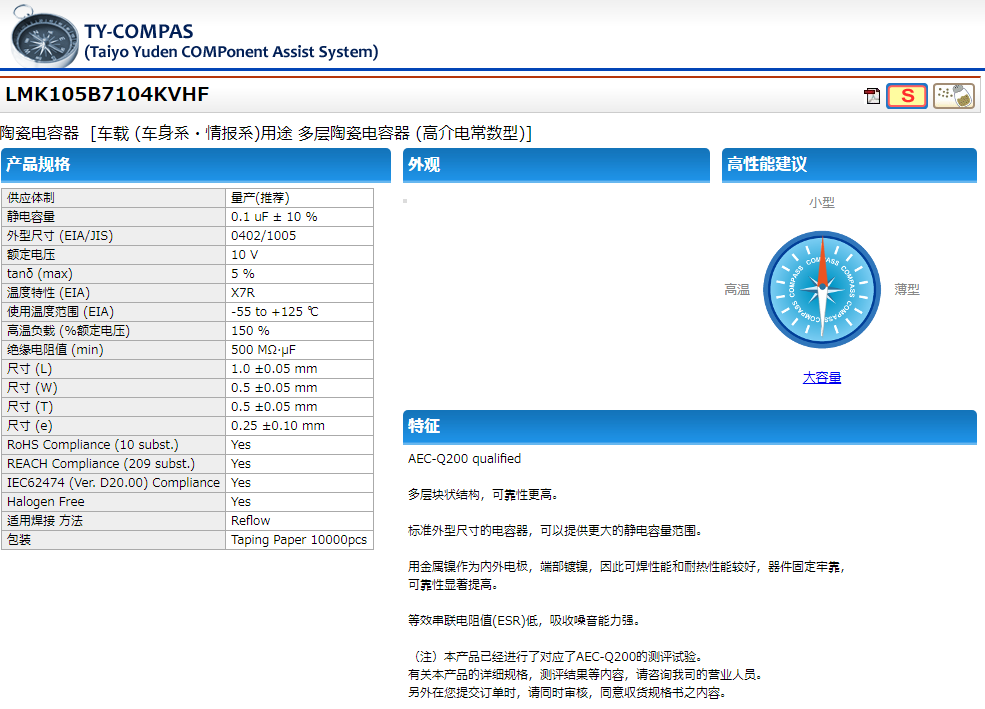Click the 尺寸 (W) row label

pos(32,387)
